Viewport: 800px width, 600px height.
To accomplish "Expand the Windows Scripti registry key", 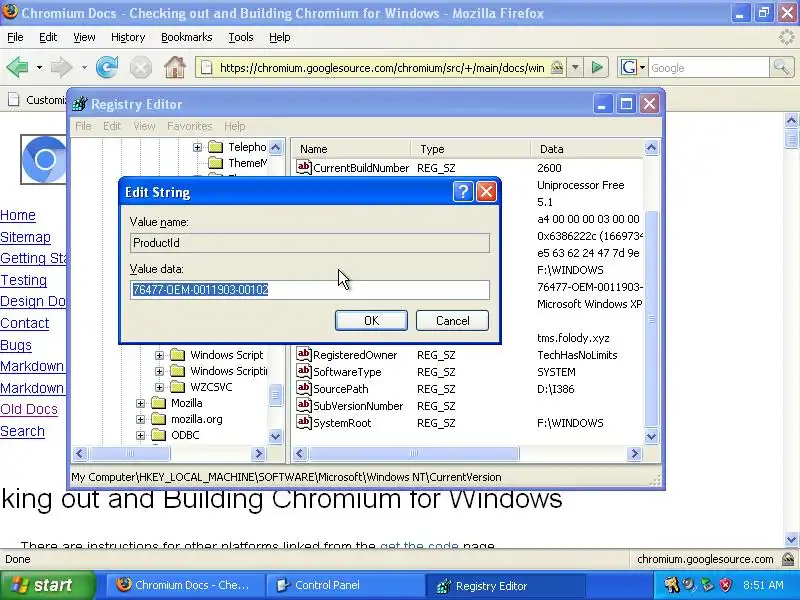I will coord(159,371).
